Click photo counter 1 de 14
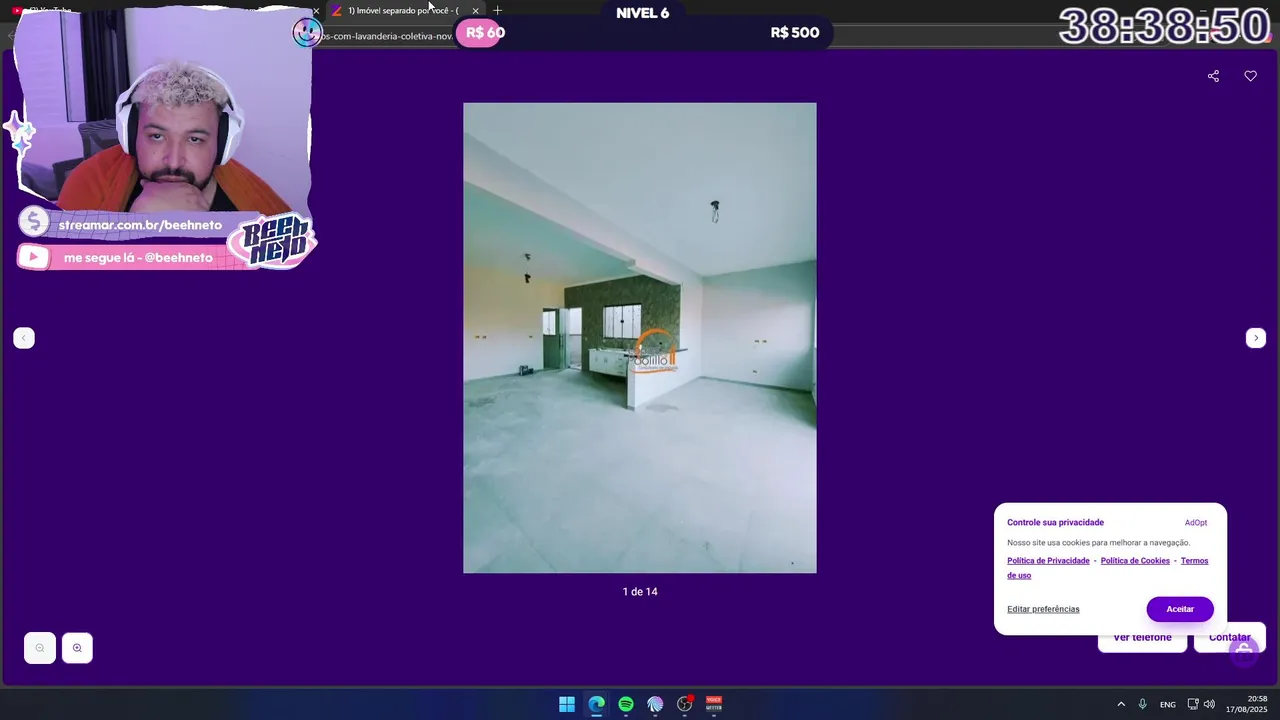Screen dimensions: 1280x720 tap(640, 592)
